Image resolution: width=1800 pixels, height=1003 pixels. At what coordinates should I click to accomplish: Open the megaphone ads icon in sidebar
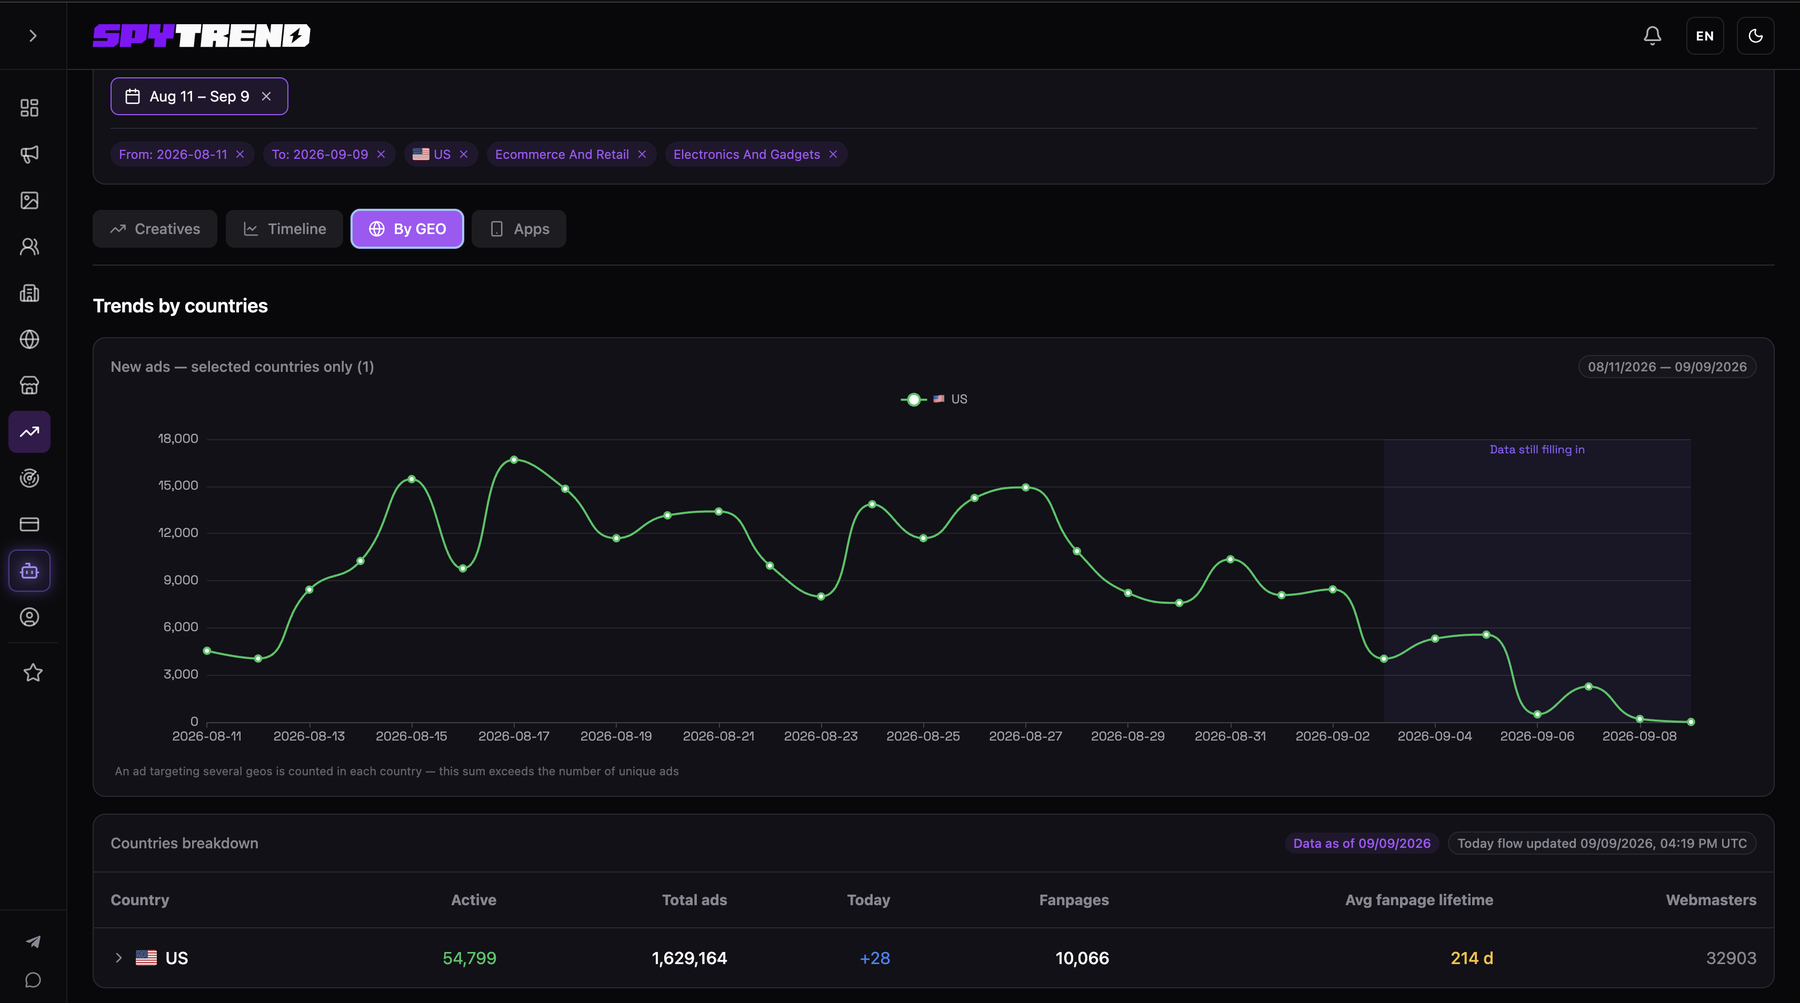pyautogui.click(x=30, y=154)
